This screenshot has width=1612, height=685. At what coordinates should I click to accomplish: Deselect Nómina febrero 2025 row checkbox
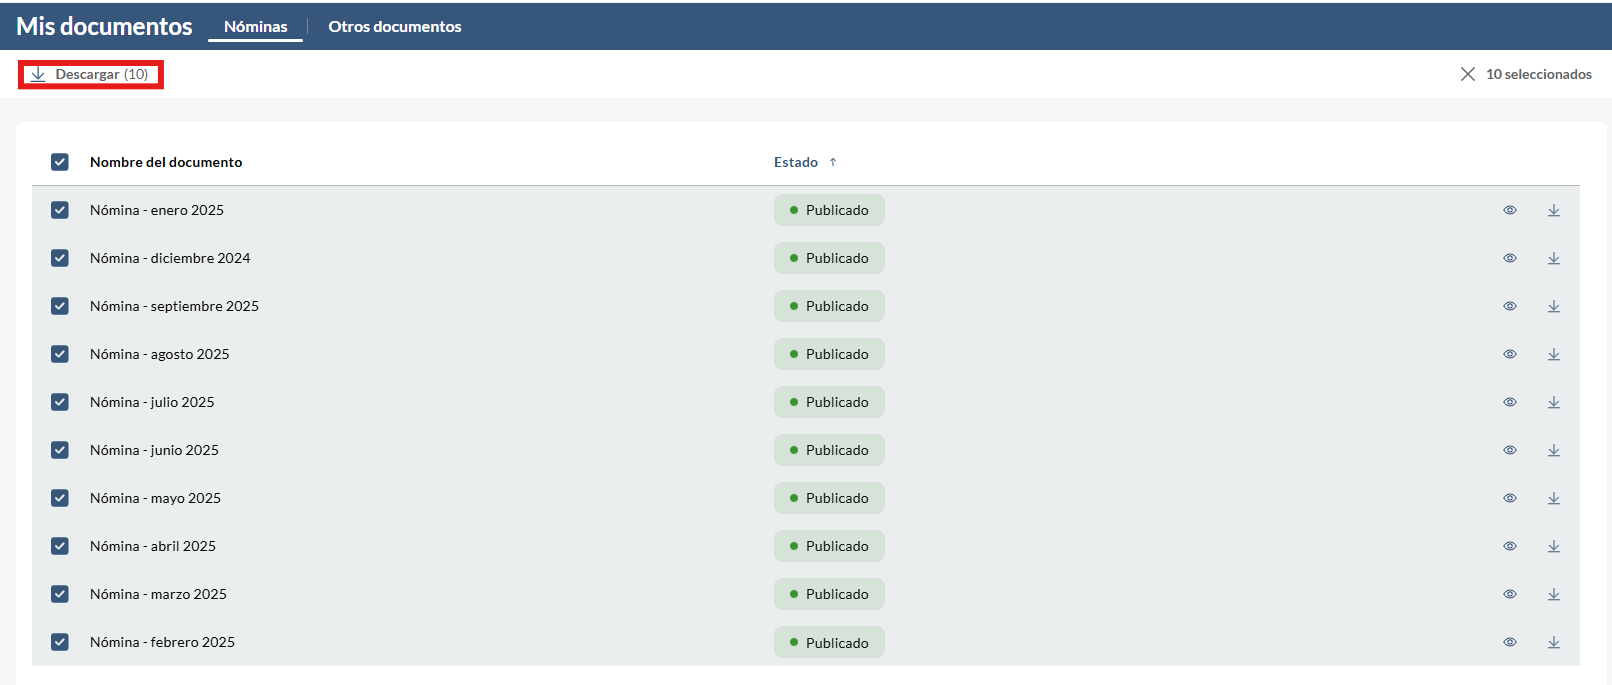[60, 642]
